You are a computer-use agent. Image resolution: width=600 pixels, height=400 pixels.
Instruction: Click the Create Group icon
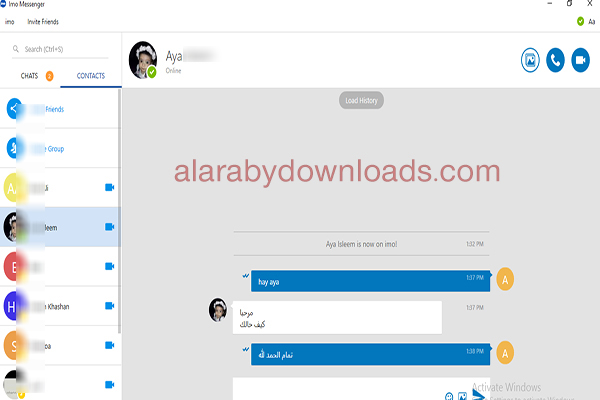13,148
